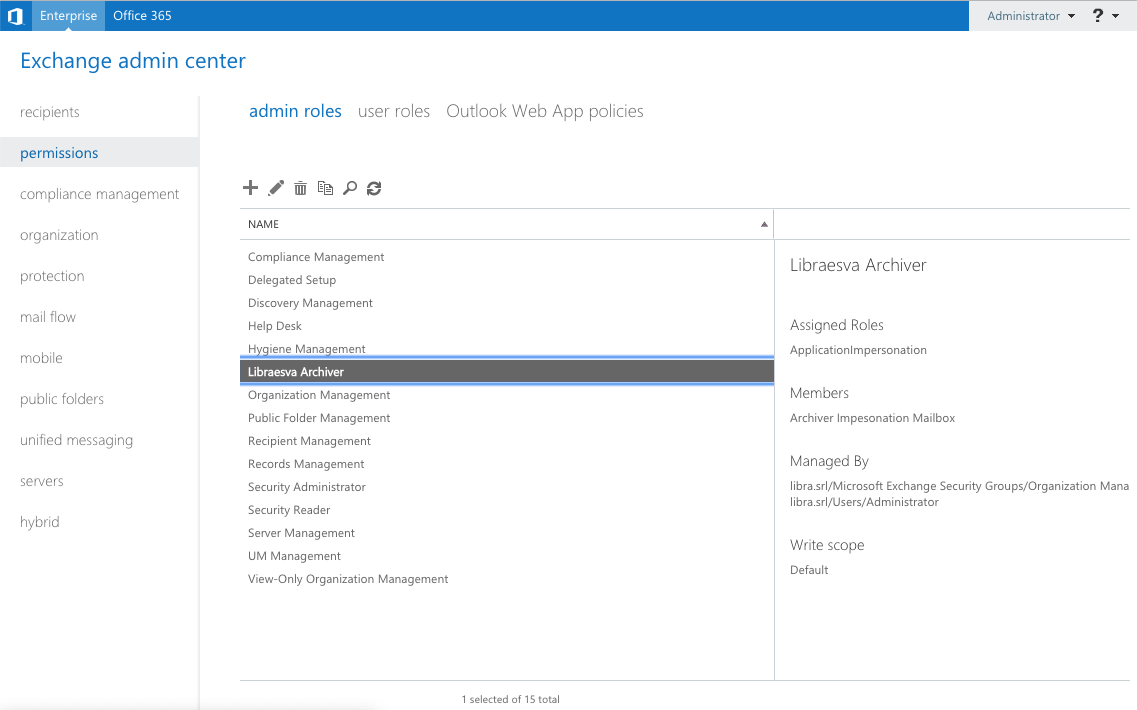The width and height of the screenshot is (1137, 710).
Task: Switch to the Enterprise tab
Action: (x=68, y=15)
